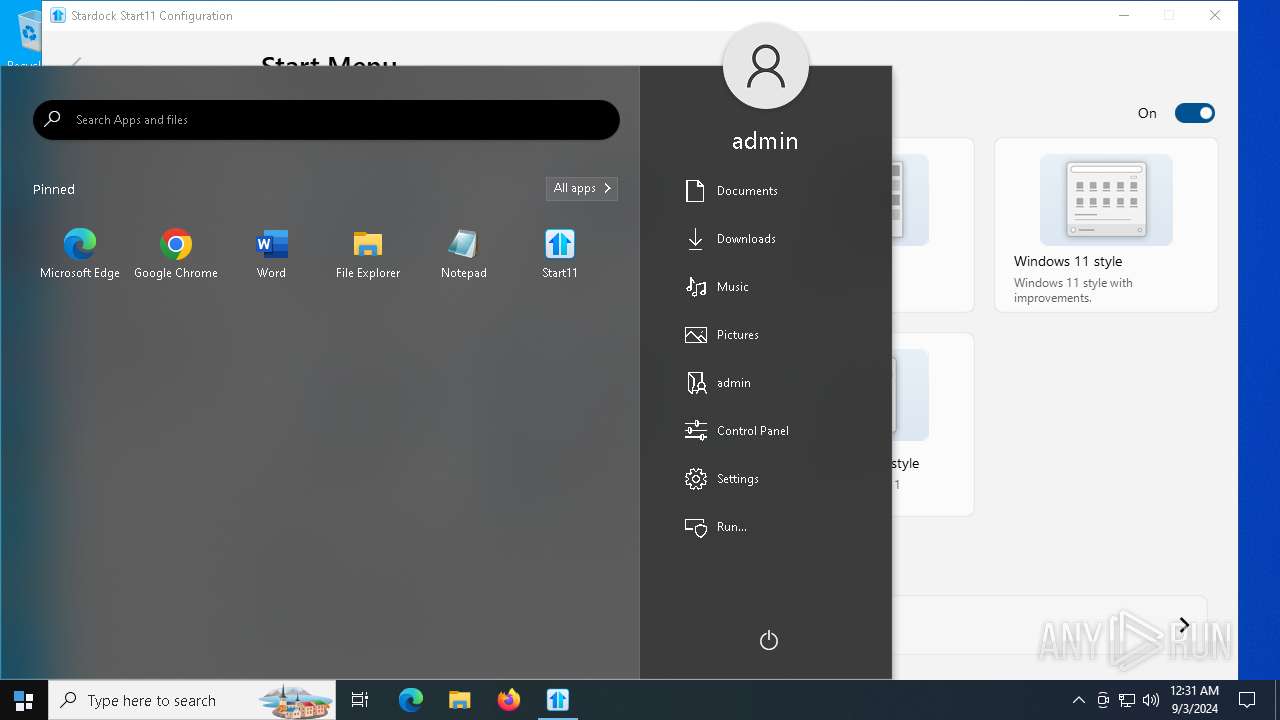Image resolution: width=1280 pixels, height=720 pixels.
Task: Open Start11 pinned app
Action: [560, 254]
